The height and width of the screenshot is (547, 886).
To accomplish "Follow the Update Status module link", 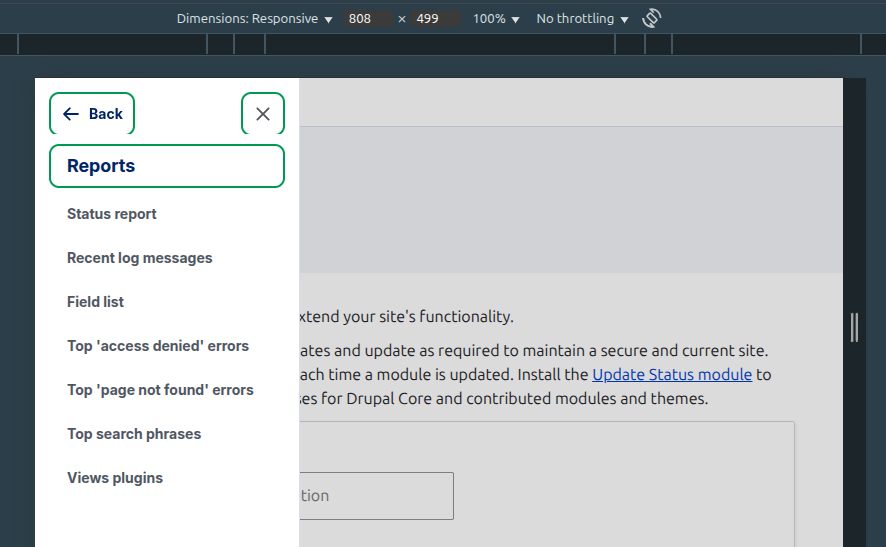I will click(672, 375).
